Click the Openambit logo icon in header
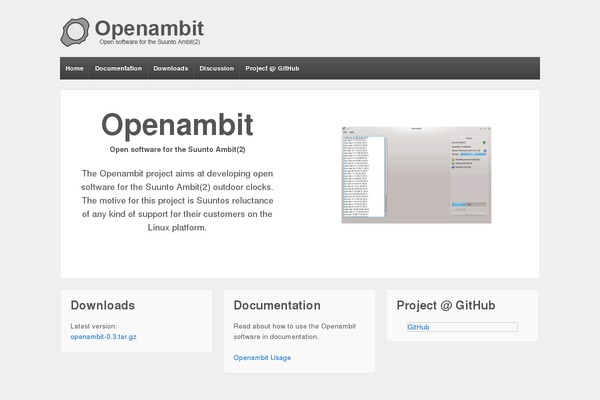The image size is (600, 400). tap(75, 32)
